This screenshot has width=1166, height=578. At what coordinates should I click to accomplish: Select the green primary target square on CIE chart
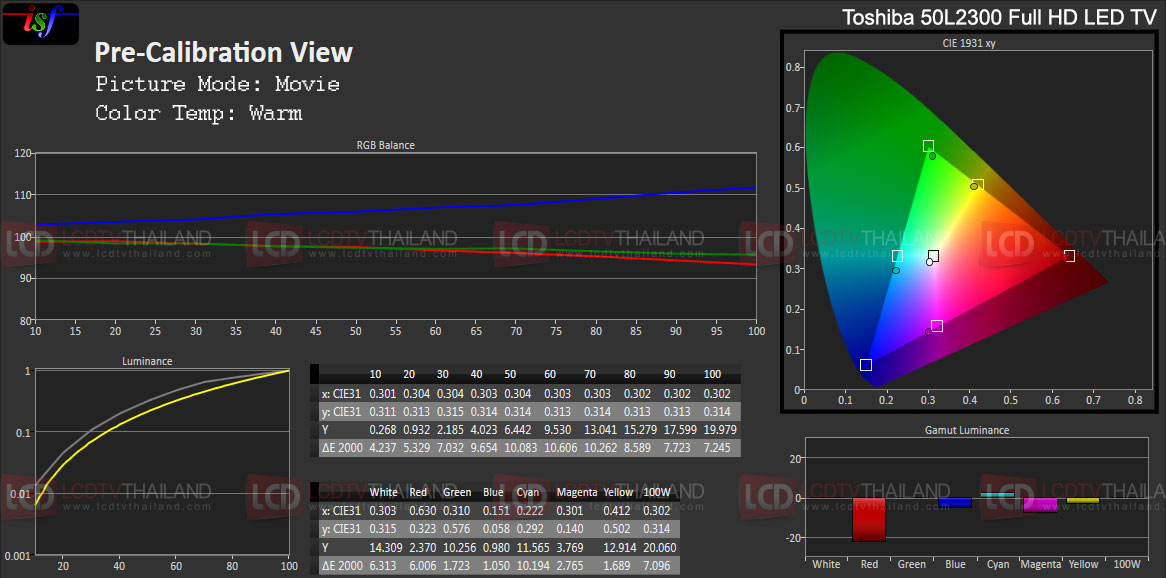[x=928, y=146]
